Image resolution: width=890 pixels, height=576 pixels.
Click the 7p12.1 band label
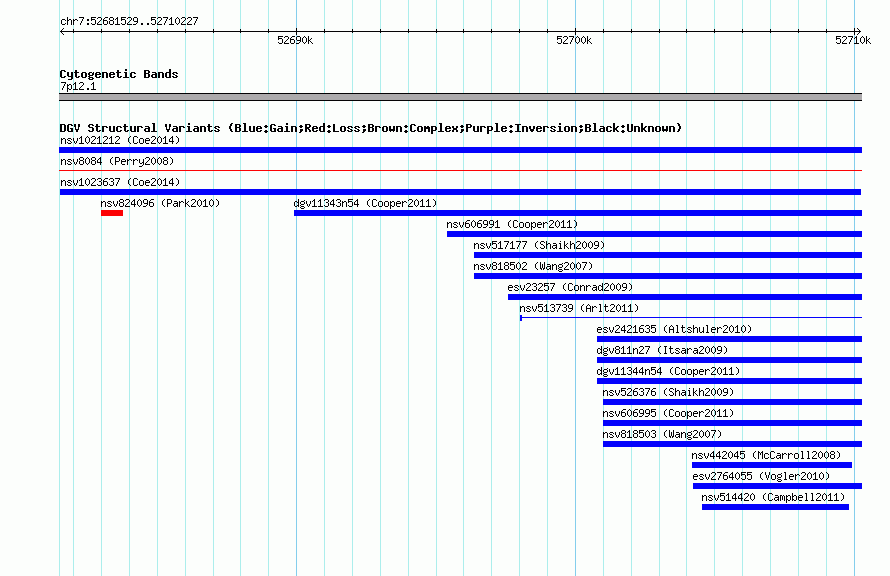(x=78, y=86)
